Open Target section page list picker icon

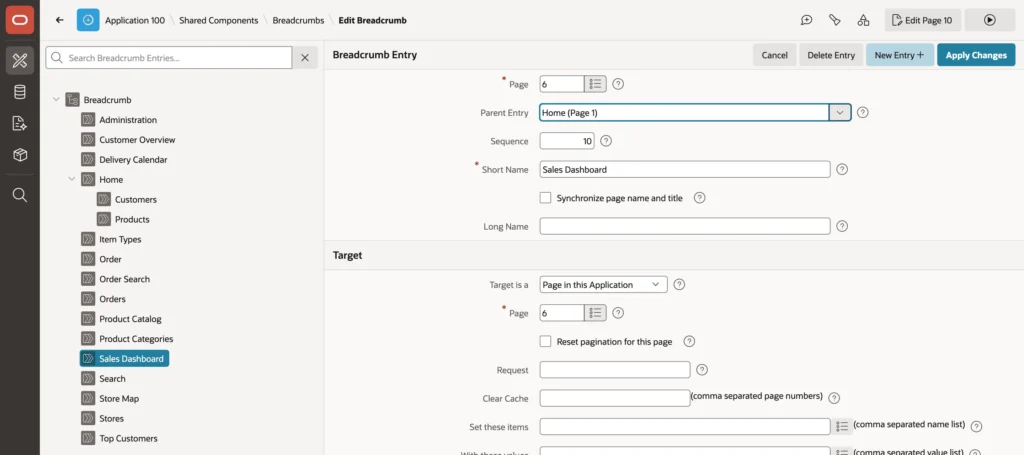(595, 313)
